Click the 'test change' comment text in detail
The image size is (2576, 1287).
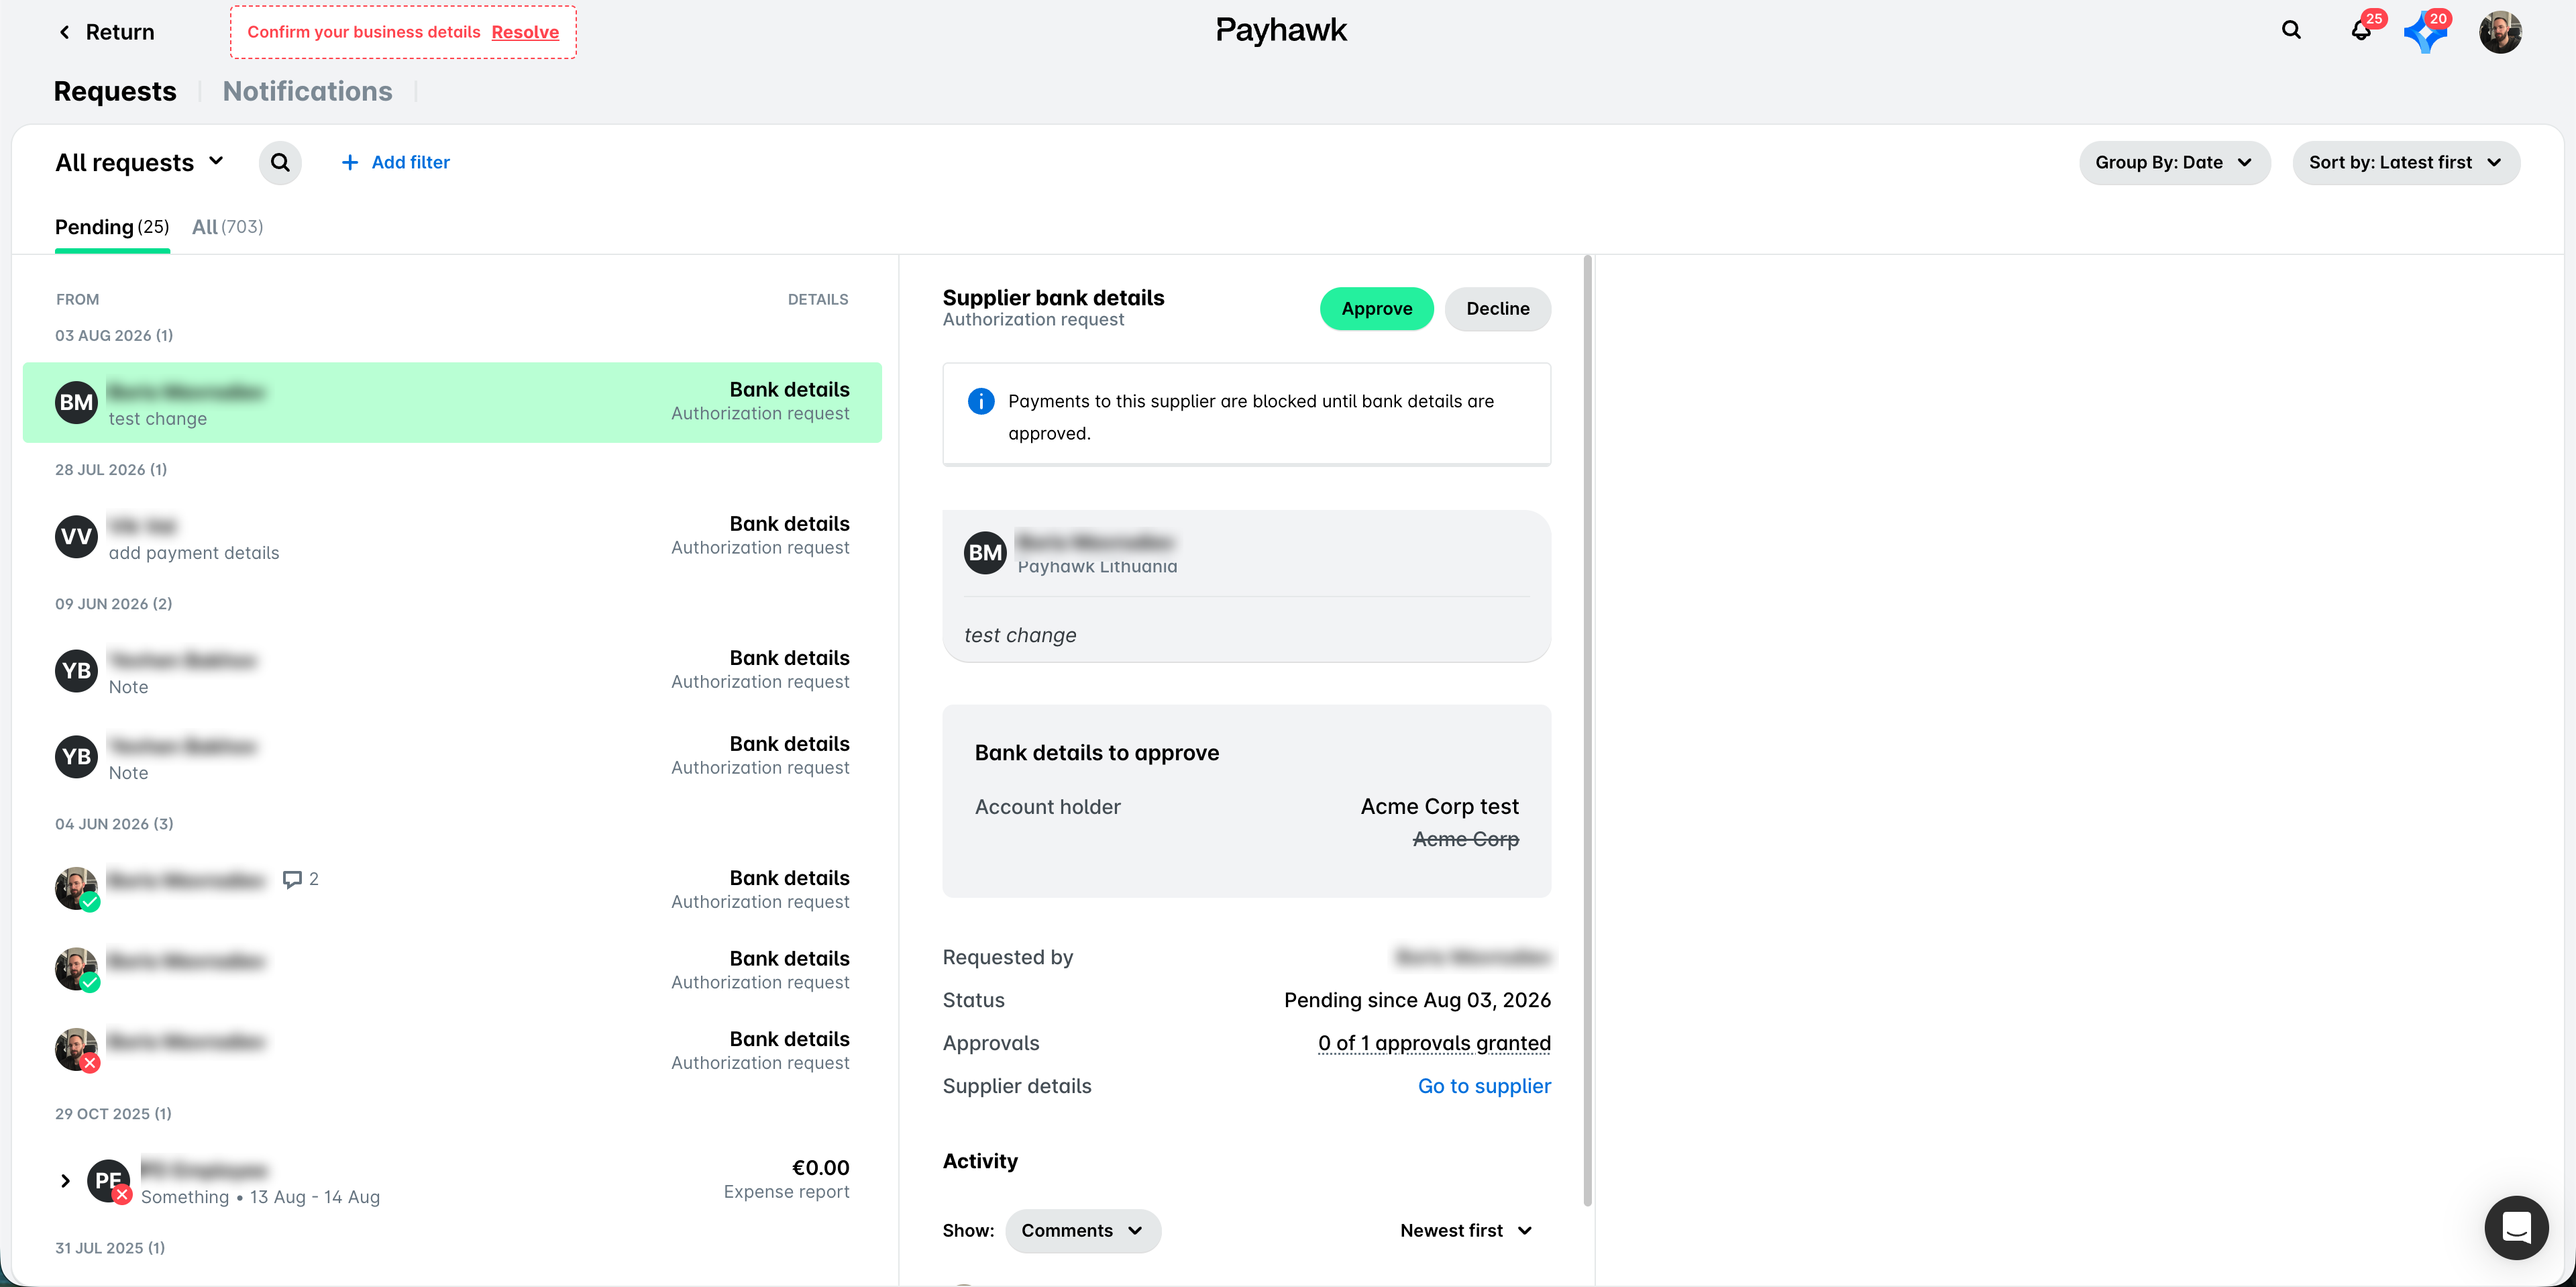[1020, 635]
